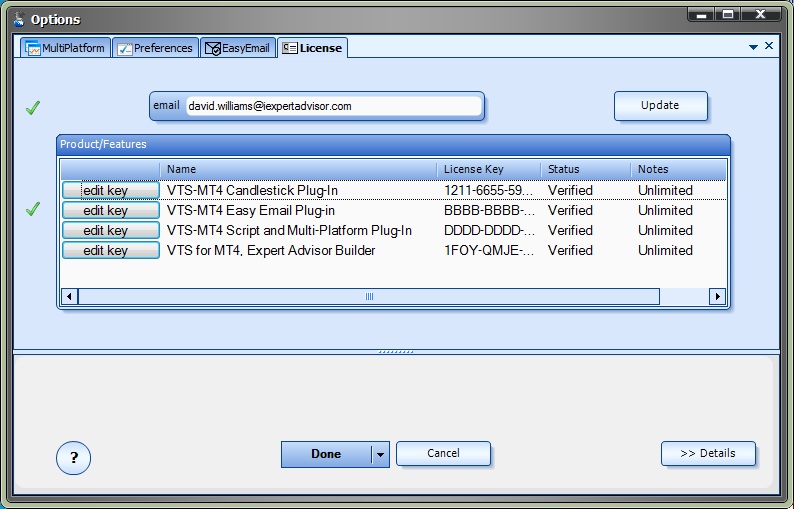Edit key for VTS-MT4 Easy Email Plug-in

click(111, 210)
